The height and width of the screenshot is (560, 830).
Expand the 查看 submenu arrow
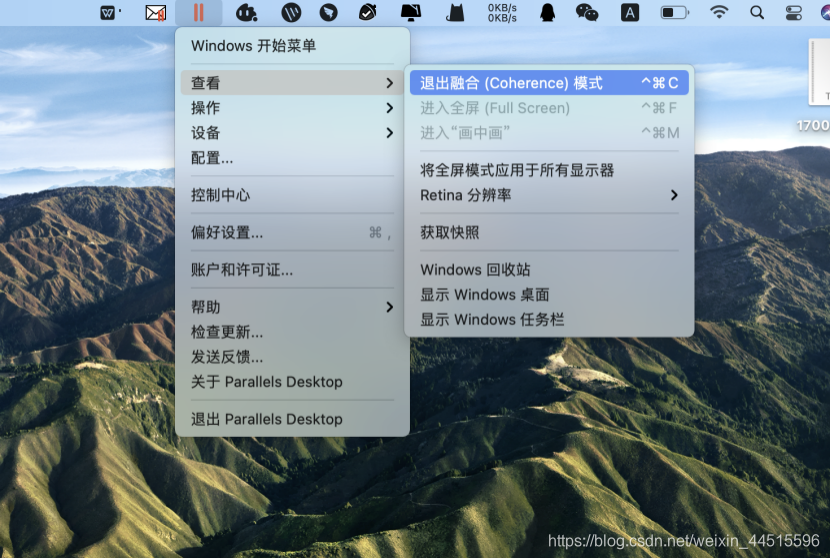[390, 83]
